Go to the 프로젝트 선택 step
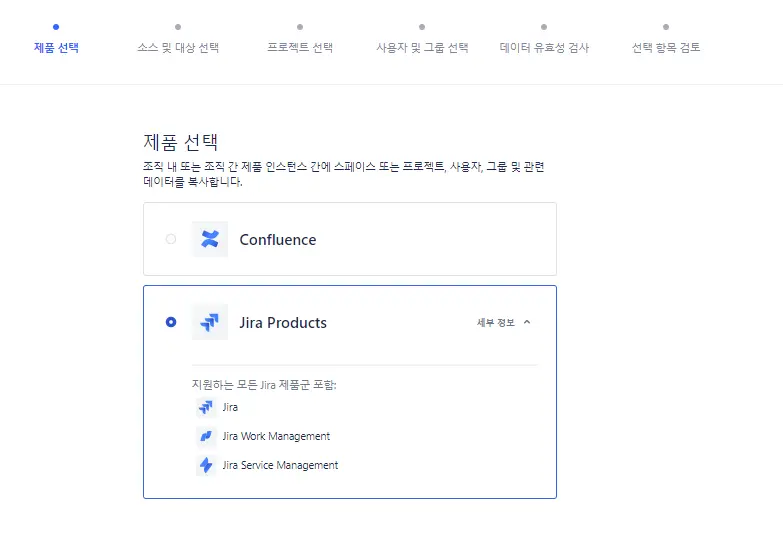Viewport: 783px width, 554px height. pos(300,47)
